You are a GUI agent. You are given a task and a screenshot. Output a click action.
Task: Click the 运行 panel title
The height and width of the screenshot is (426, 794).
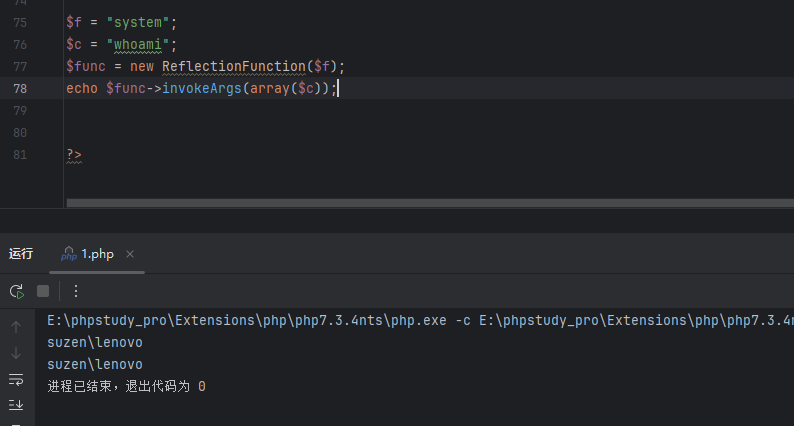coord(21,254)
